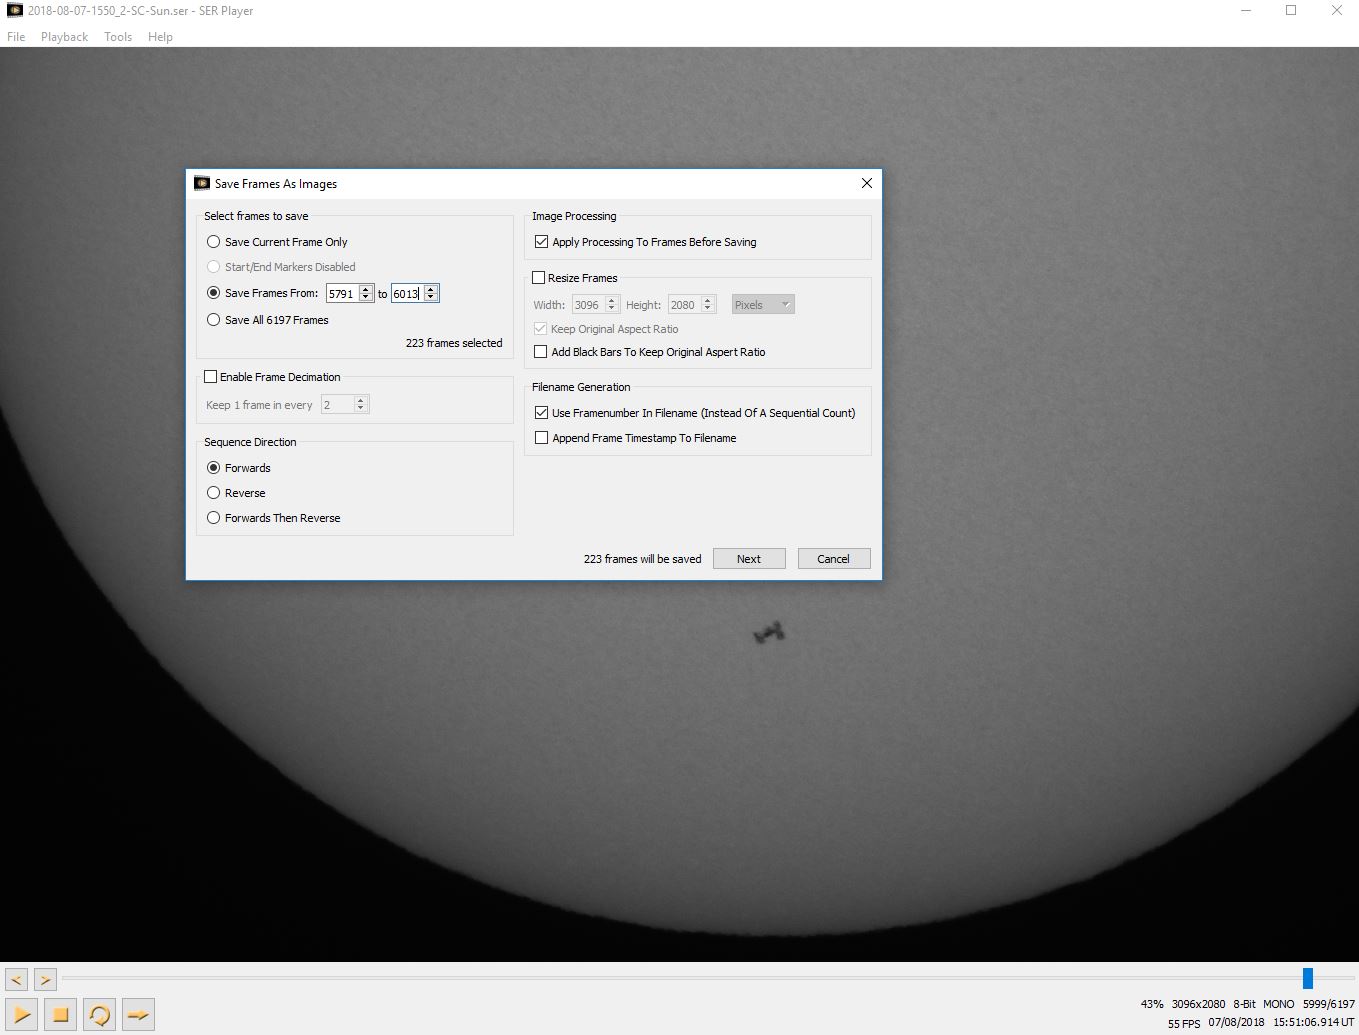Click the SER Player app icon in title bar

coord(14,10)
